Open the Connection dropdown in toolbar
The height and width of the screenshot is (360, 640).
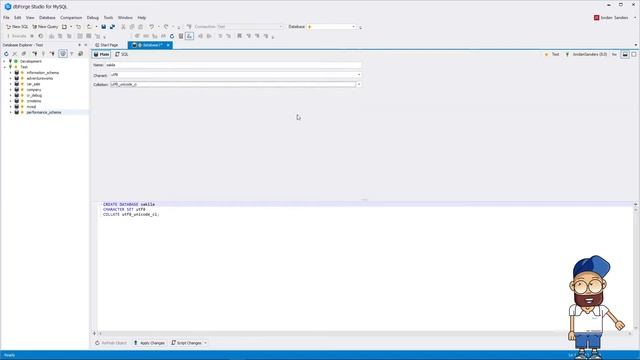pos(281,27)
